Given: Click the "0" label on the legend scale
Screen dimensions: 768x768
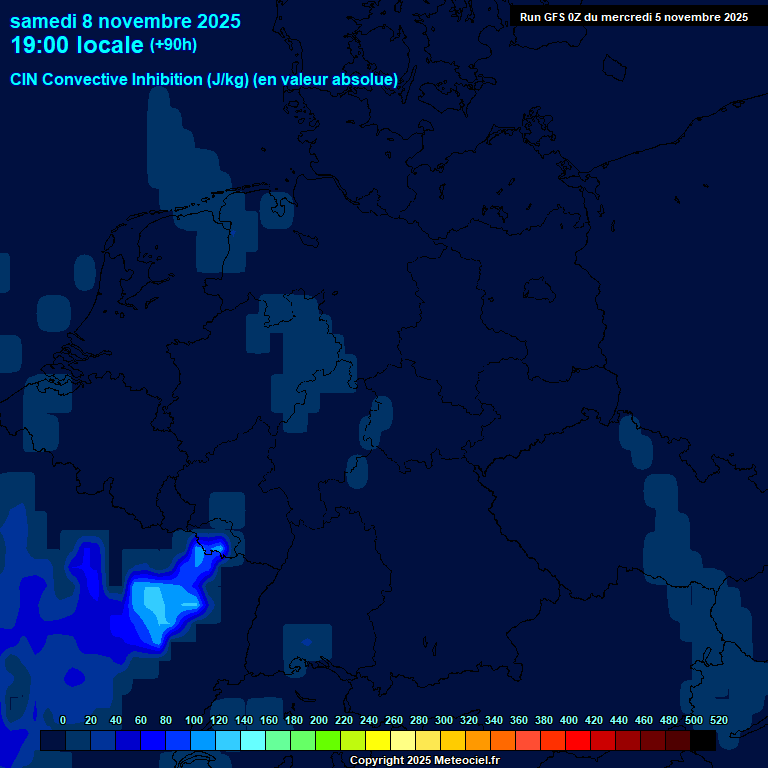Looking at the screenshot, I should coord(63,720).
